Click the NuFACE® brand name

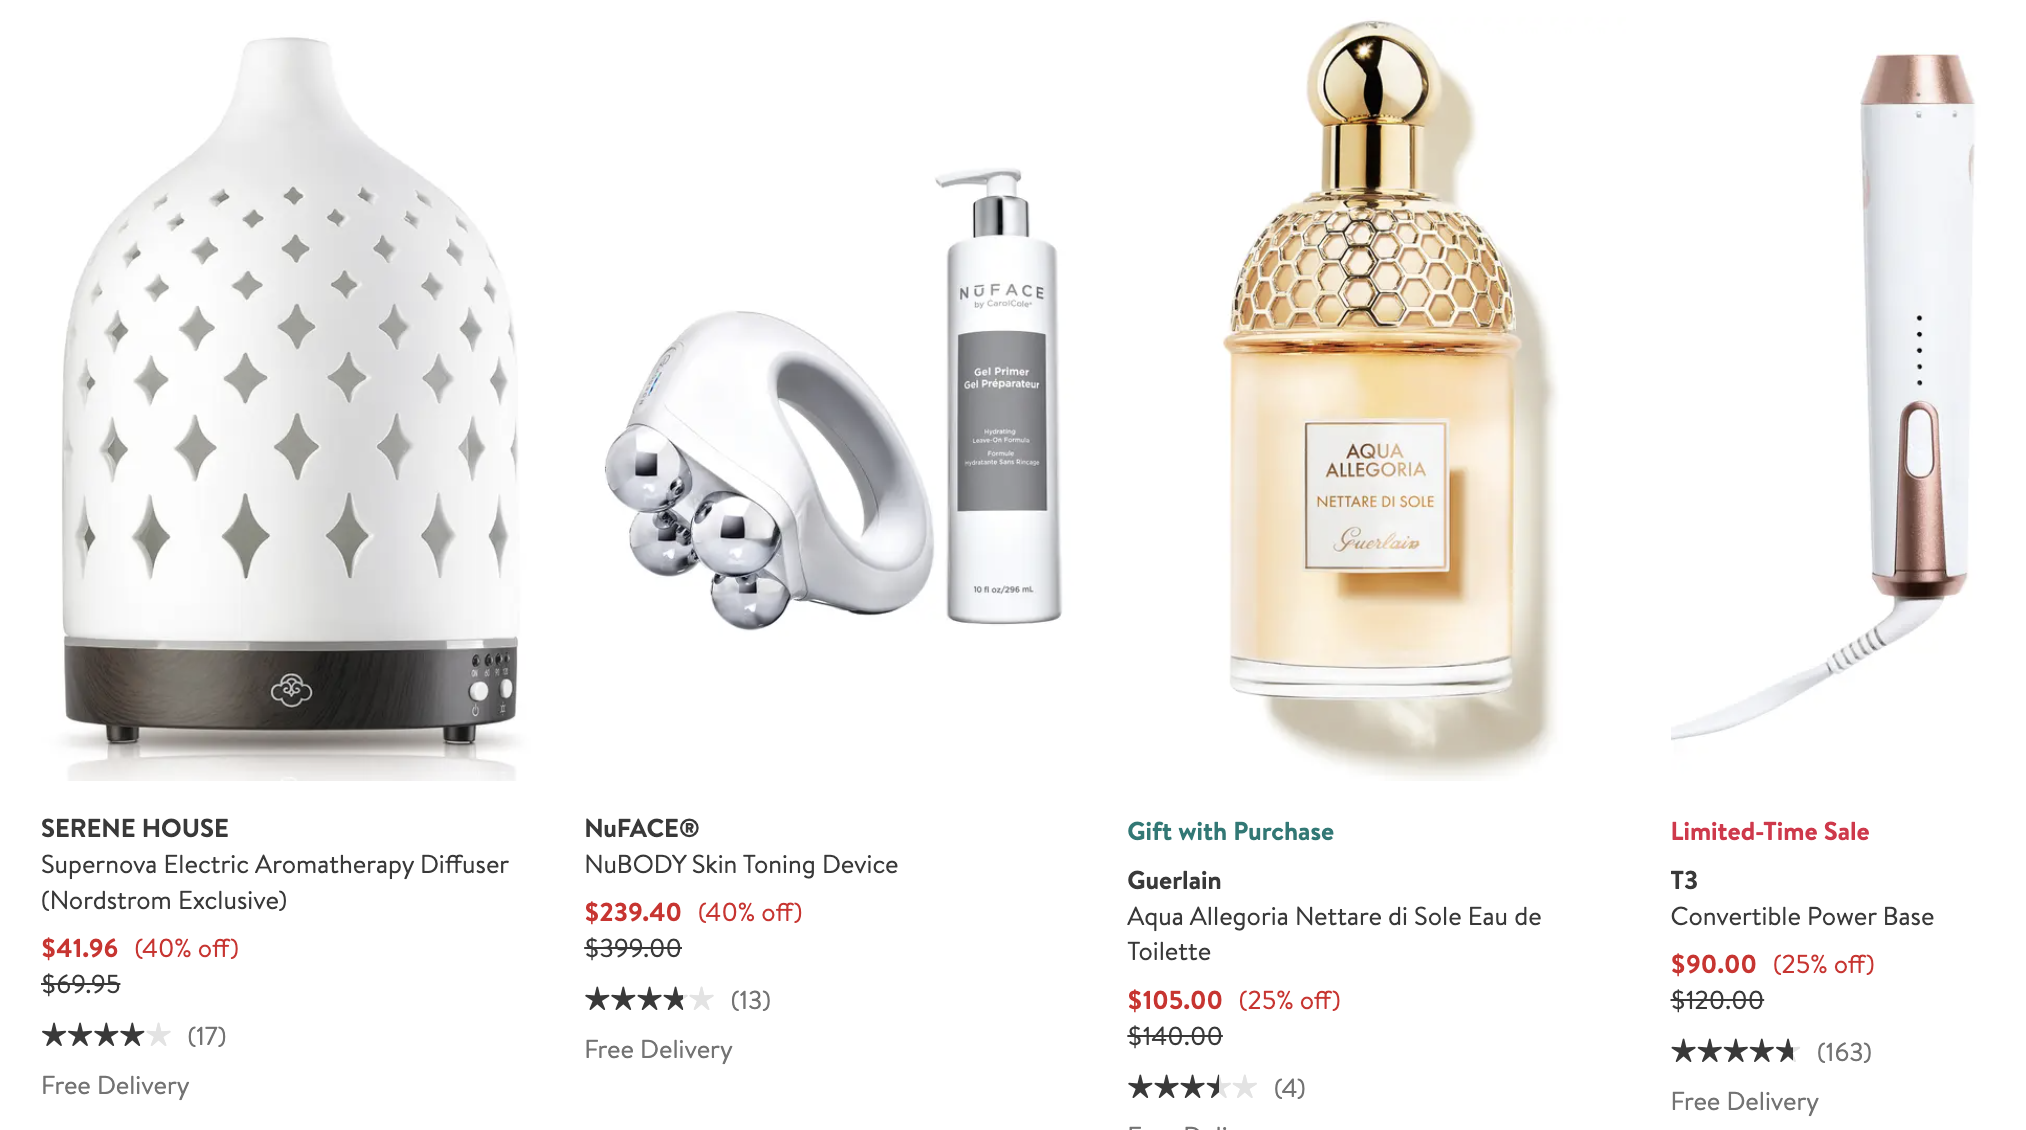[x=642, y=828]
